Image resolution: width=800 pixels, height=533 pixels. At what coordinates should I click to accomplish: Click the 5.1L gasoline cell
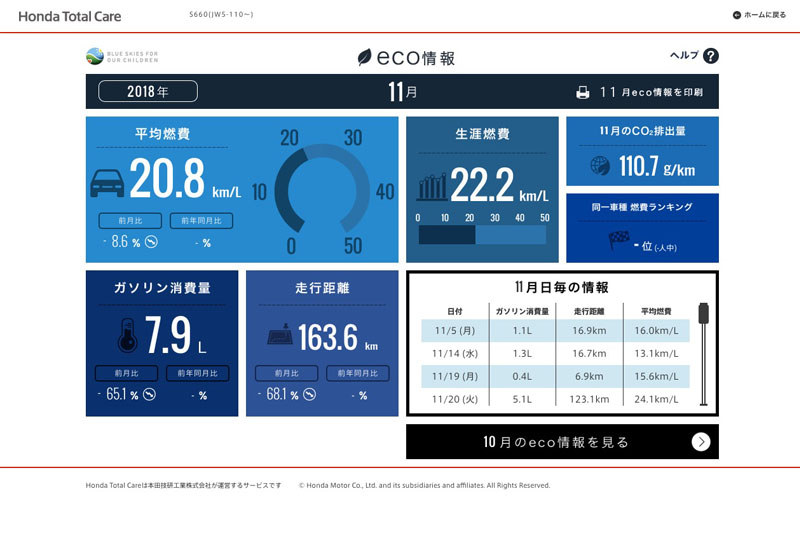(x=522, y=399)
